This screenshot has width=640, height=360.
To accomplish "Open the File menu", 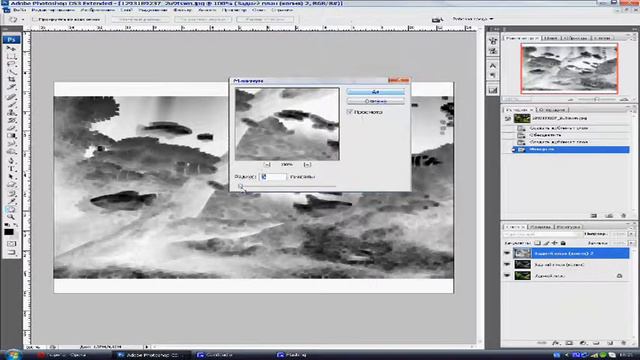I will click(x=20, y=10).
